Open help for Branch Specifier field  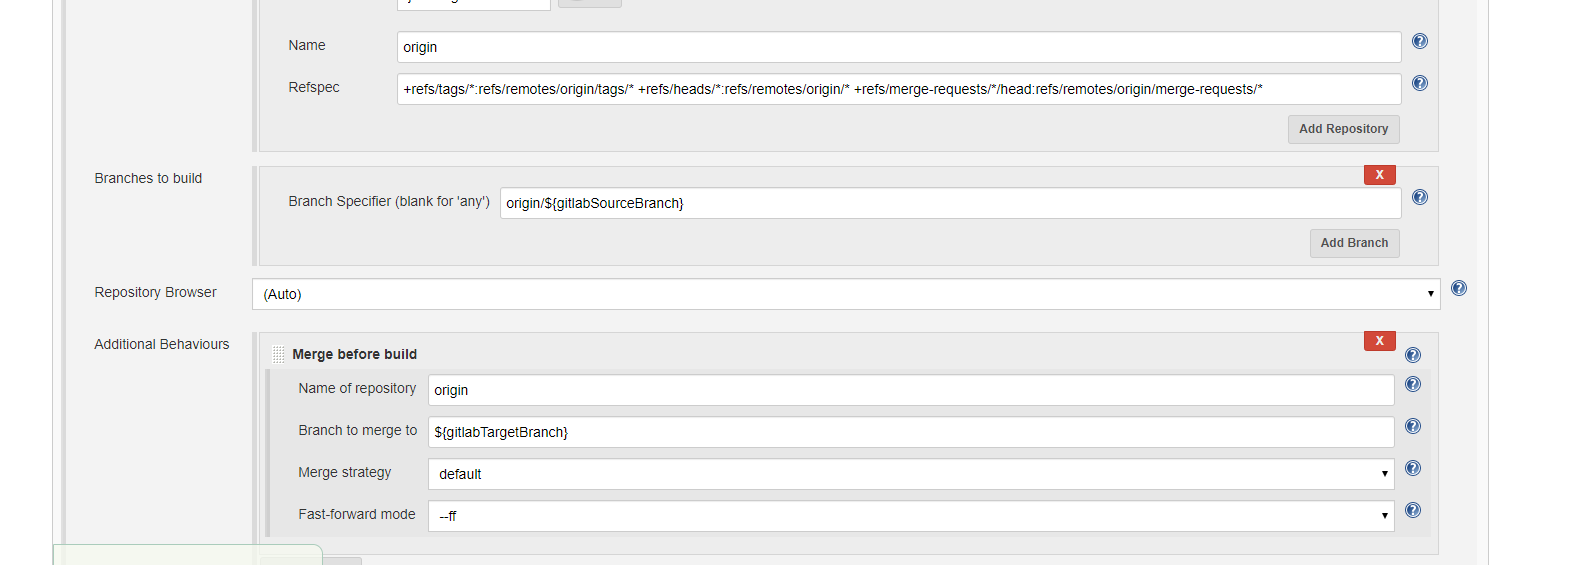(x=1419, y=197)
